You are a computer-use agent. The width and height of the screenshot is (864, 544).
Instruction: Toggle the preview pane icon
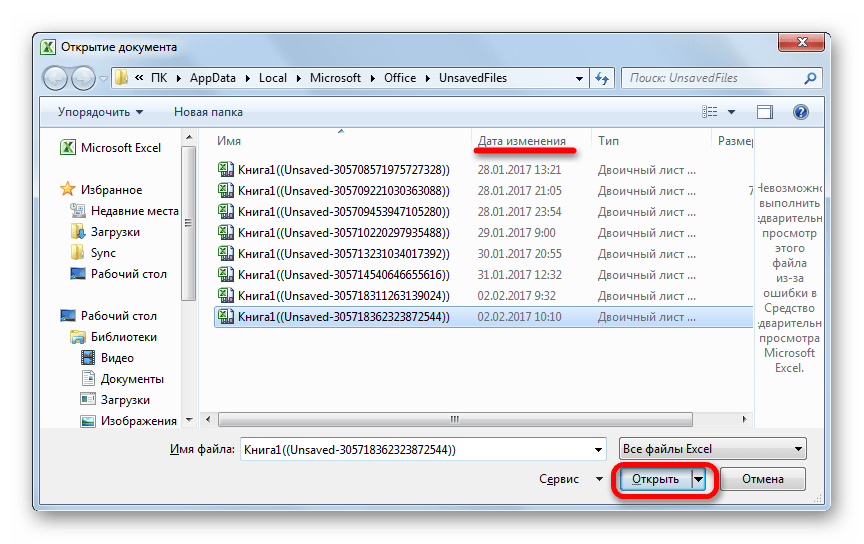(x=765, y=112)
